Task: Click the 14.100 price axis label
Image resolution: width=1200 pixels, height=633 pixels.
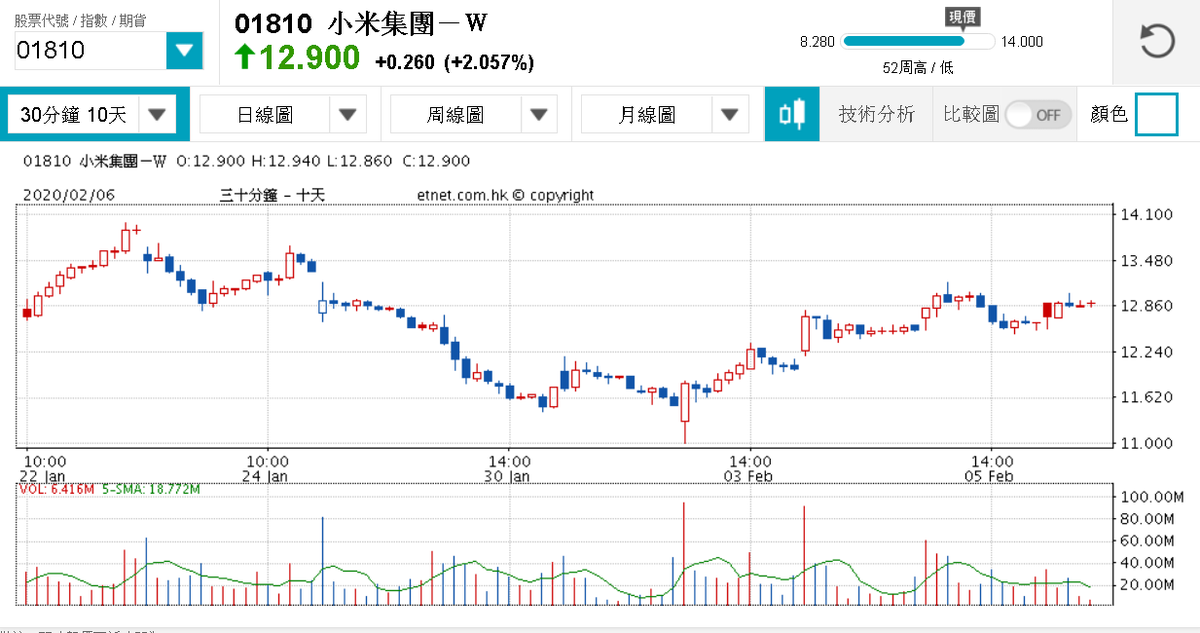Action: pos(1148,214)
